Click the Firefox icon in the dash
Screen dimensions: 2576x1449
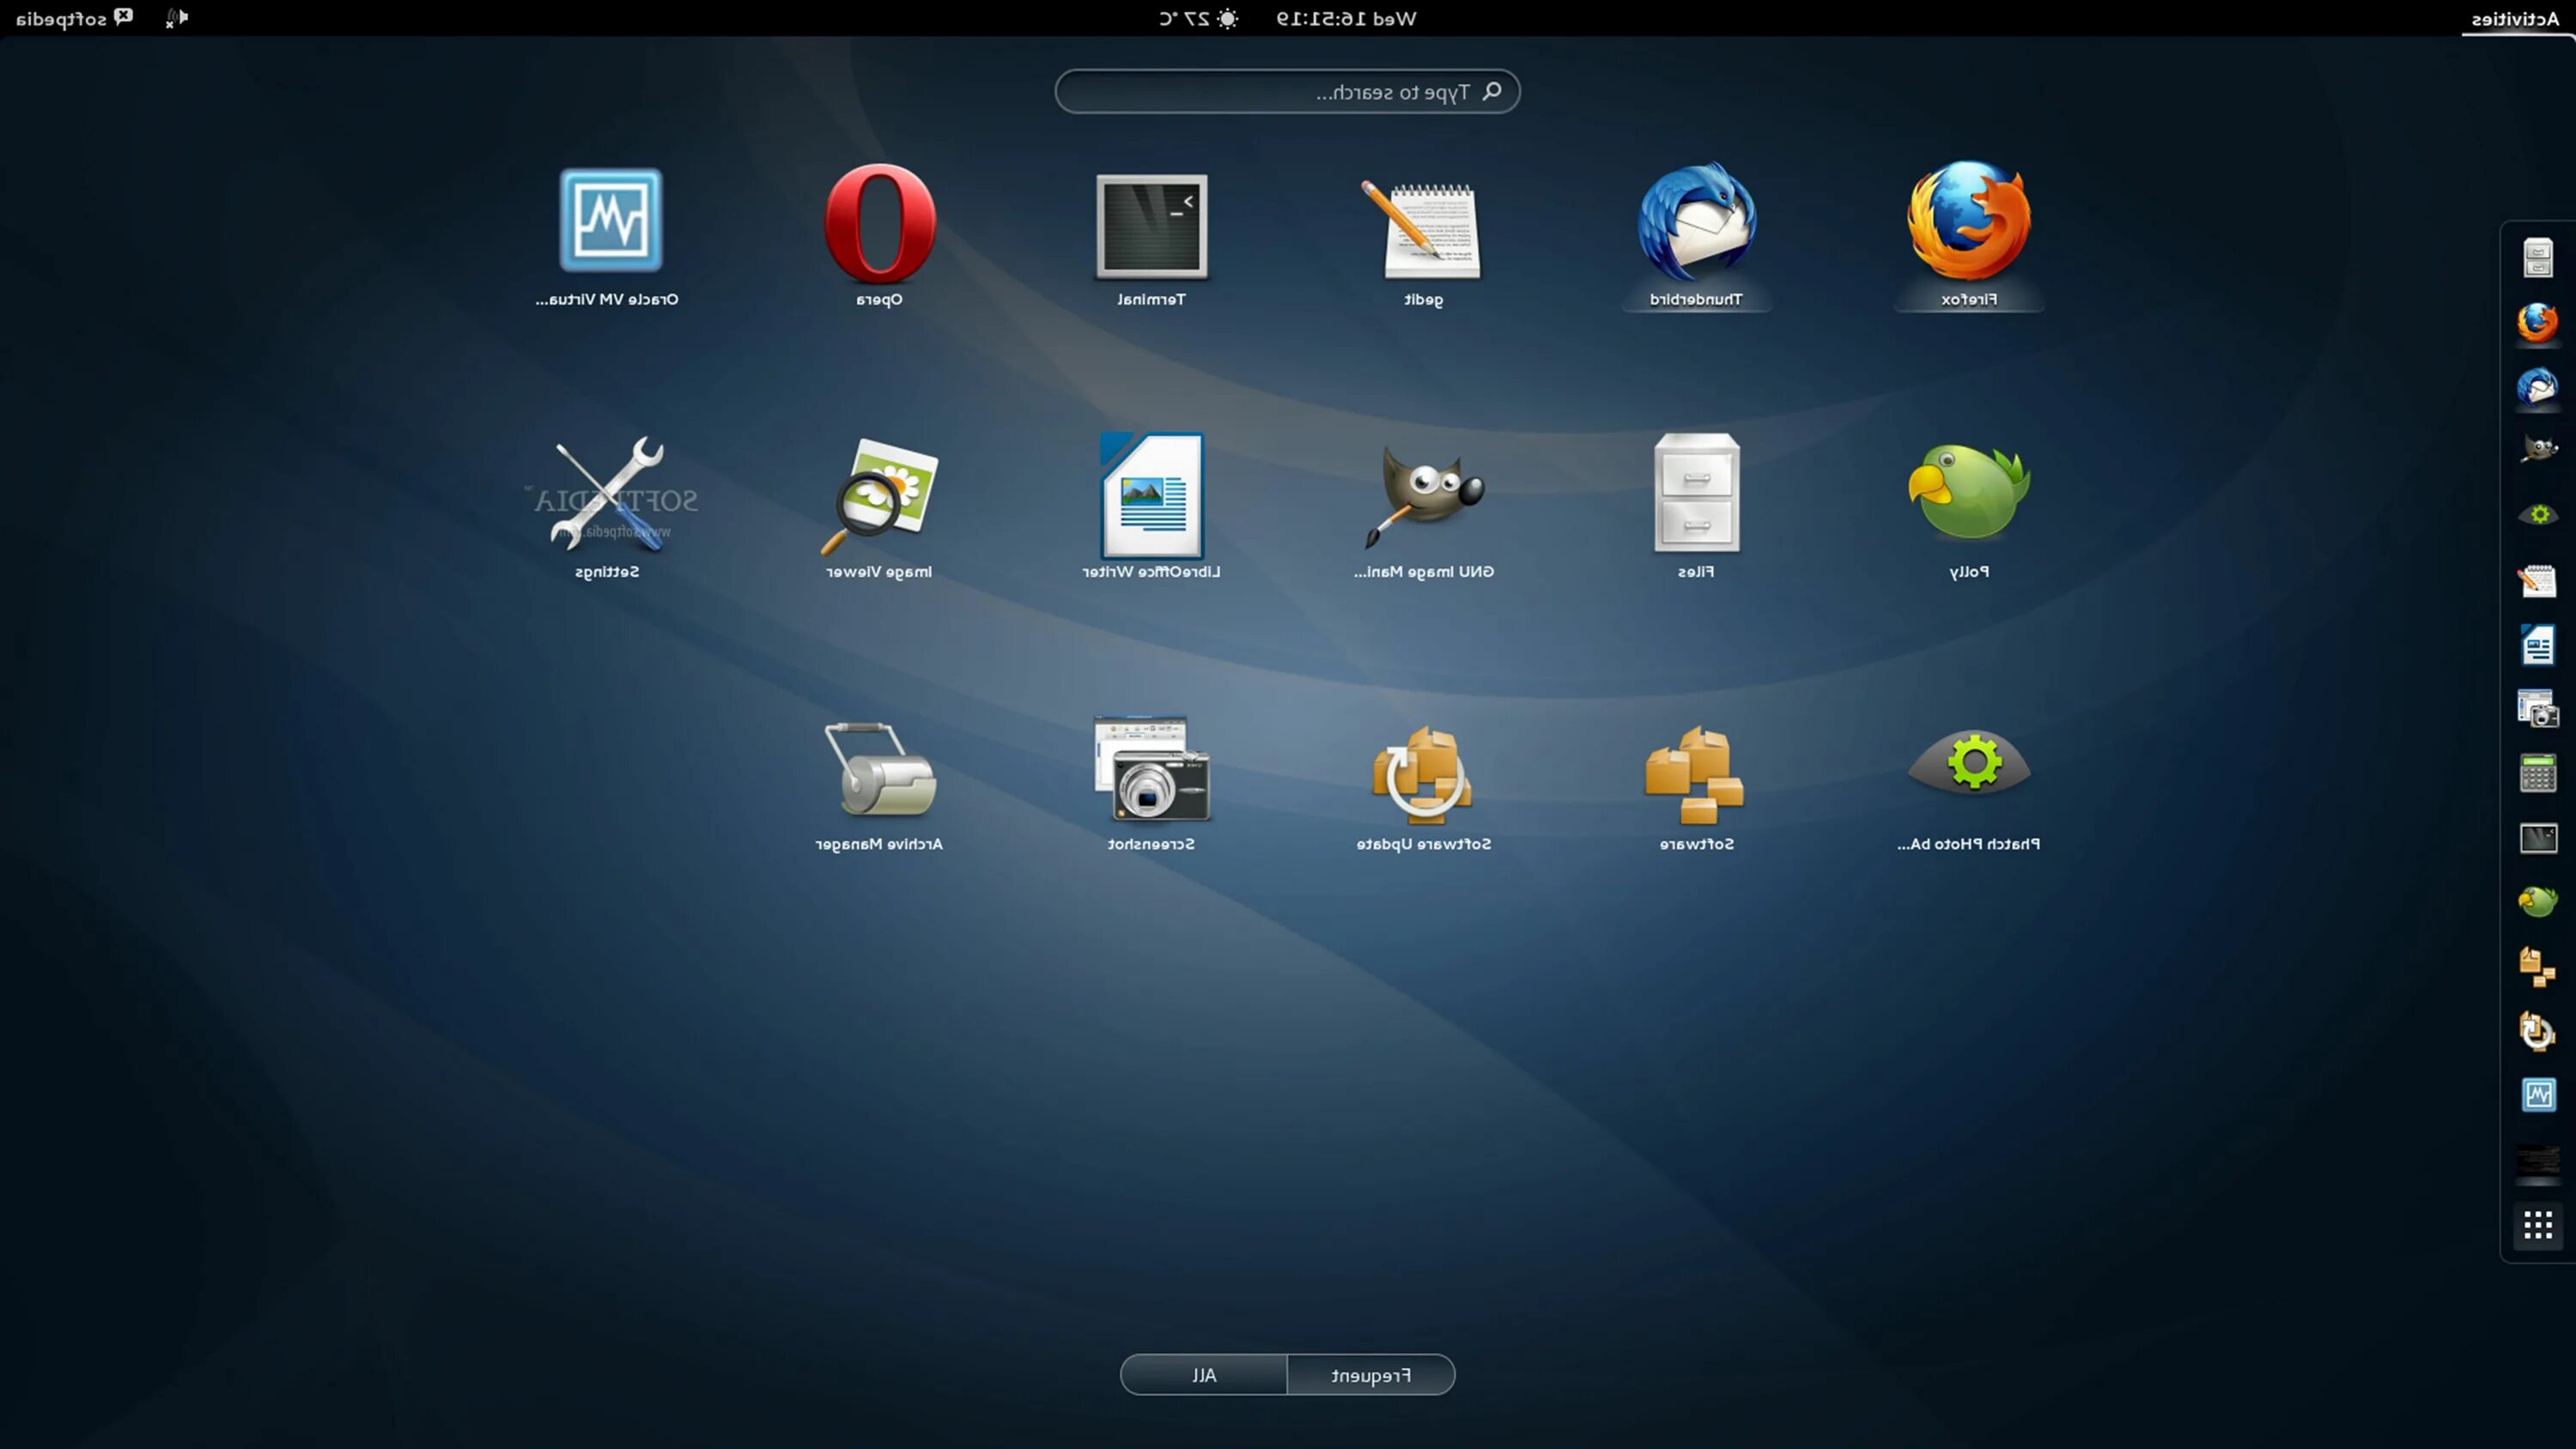click(x=2537, y=323)
